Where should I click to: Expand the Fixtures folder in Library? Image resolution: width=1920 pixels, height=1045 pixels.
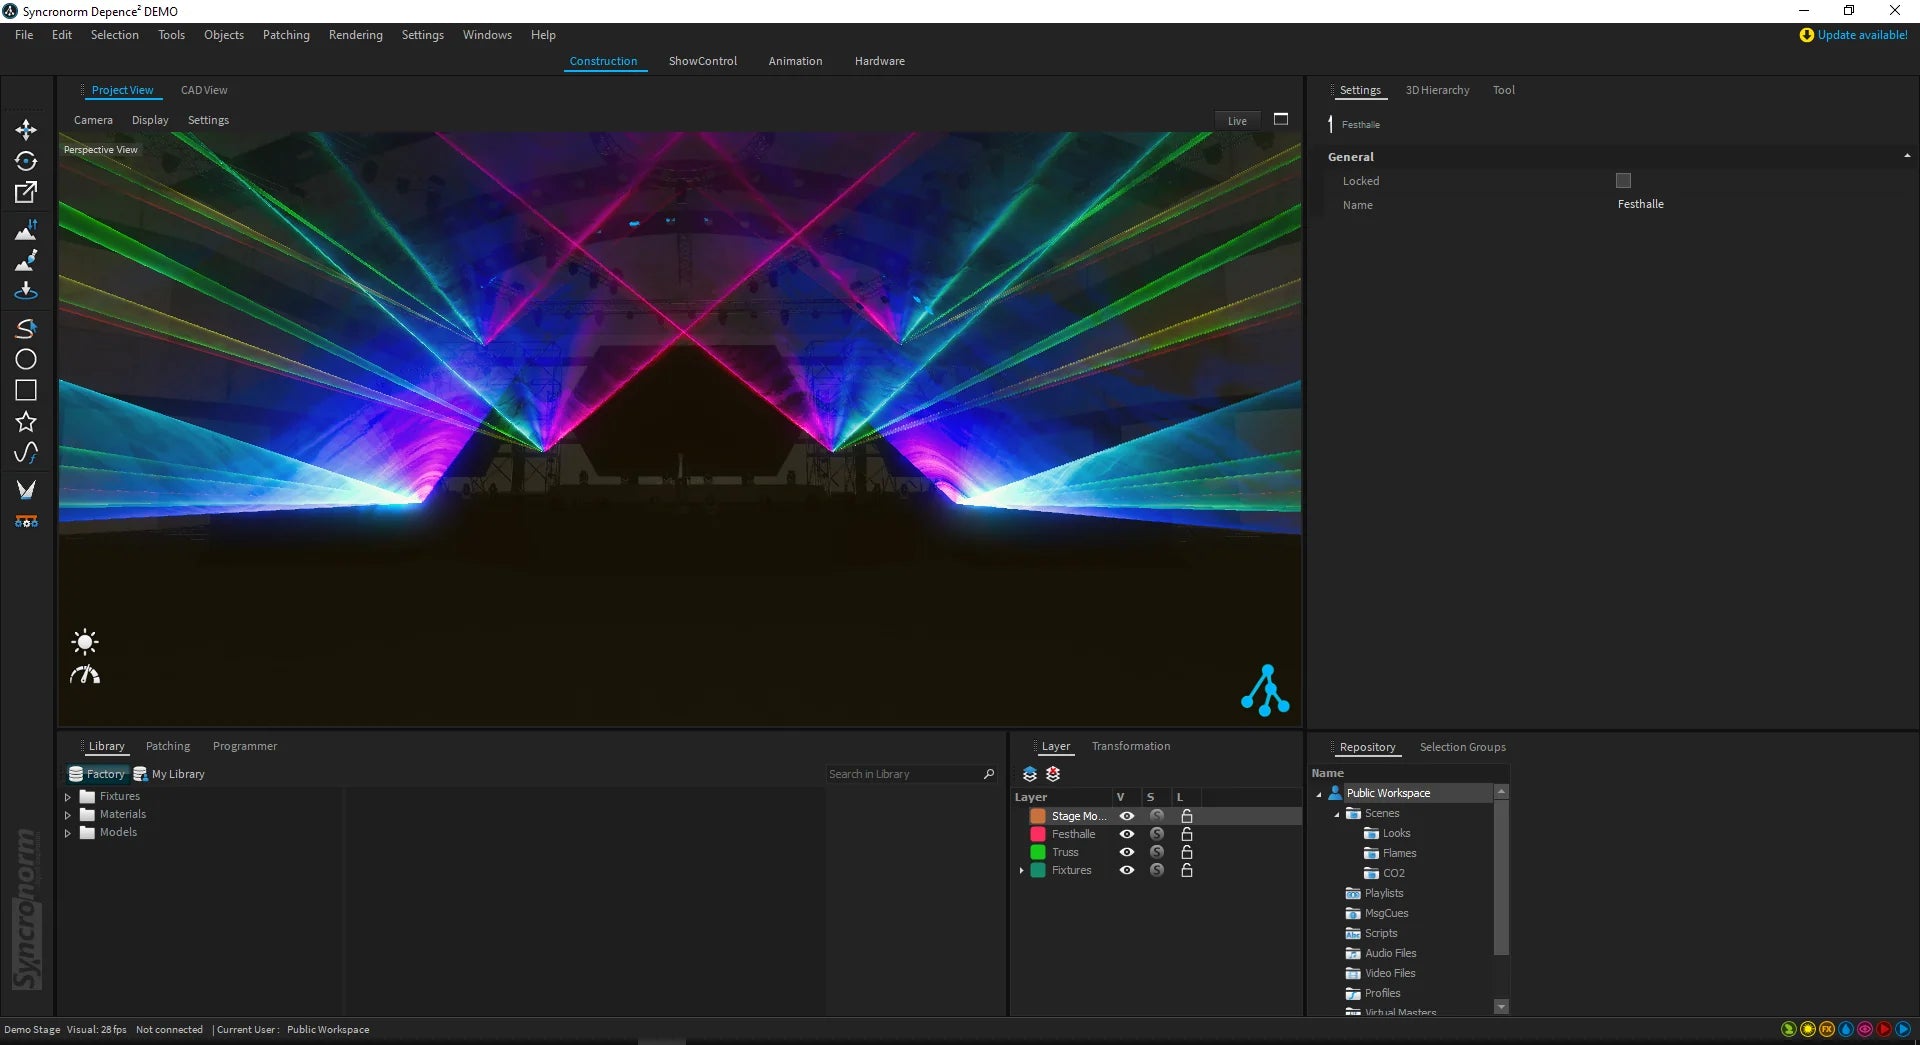[x=68, y=797]
